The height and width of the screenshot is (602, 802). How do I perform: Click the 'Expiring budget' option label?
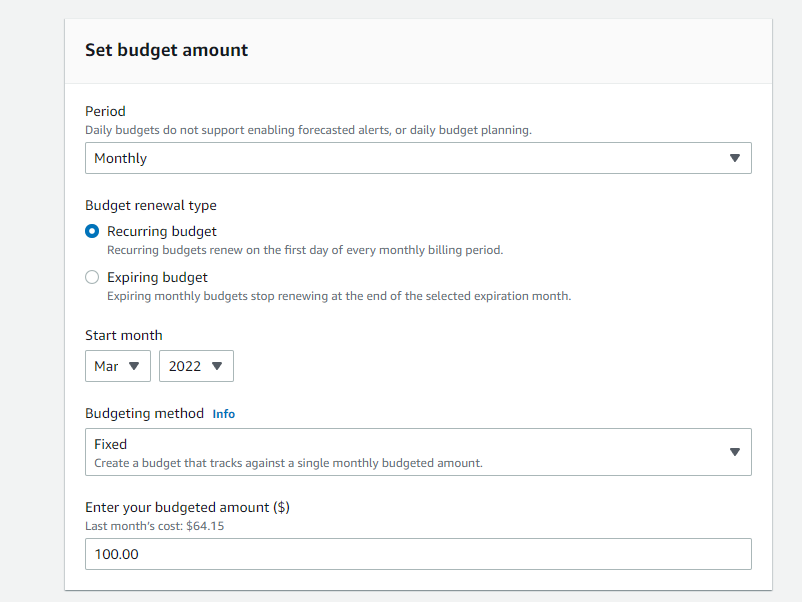157,277
